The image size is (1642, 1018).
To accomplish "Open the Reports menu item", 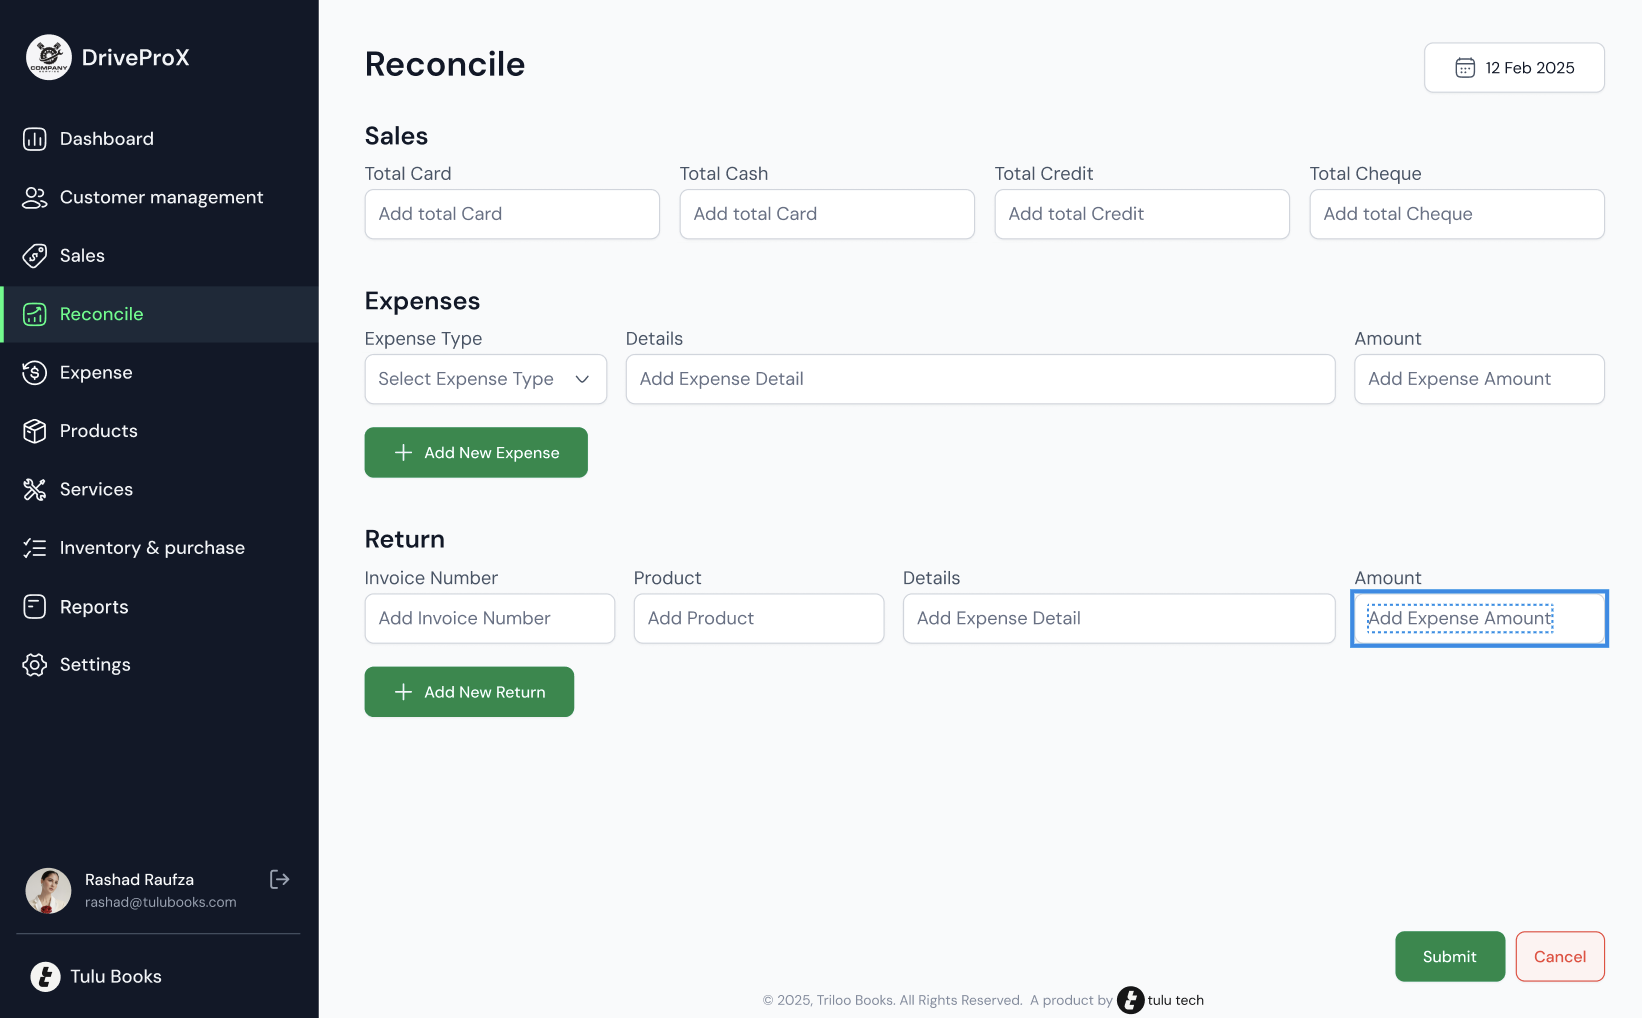I will tap(94, 607).
